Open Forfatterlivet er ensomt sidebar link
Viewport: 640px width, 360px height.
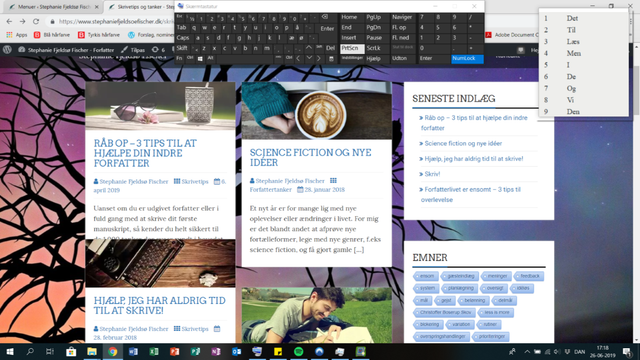(471, 195)
